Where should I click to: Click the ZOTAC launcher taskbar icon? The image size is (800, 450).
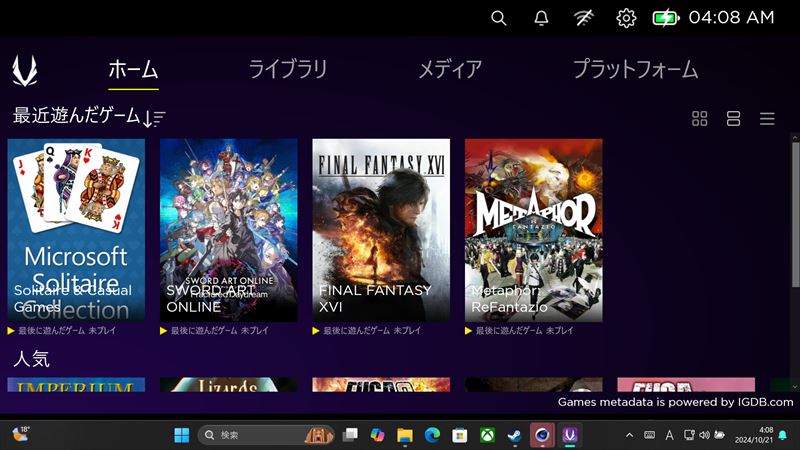(569, 435)
